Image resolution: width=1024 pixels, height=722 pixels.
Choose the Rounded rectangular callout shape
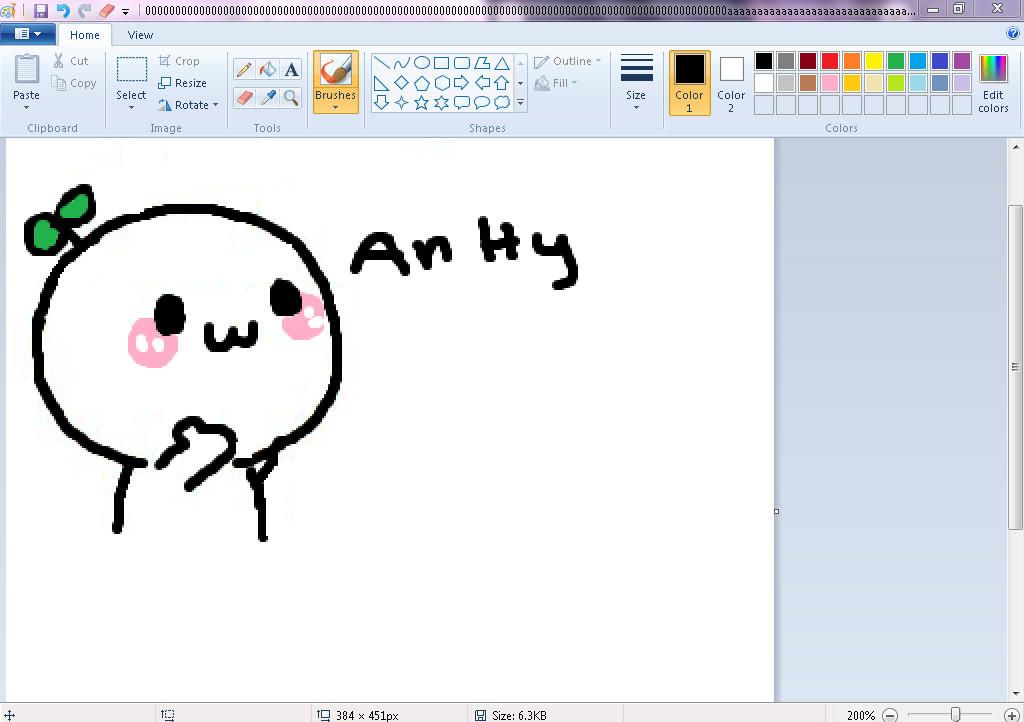(x=462, y=102)
